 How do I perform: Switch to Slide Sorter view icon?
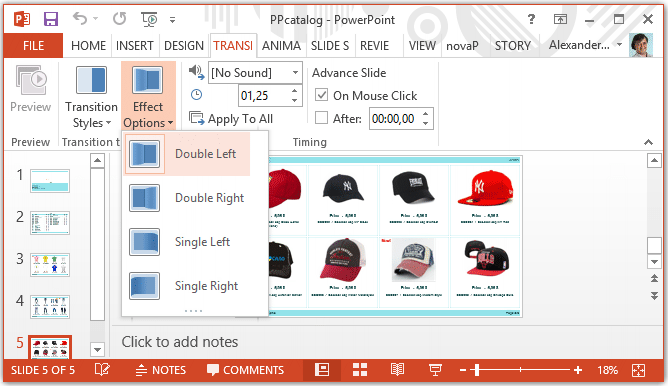click(360, 370)
